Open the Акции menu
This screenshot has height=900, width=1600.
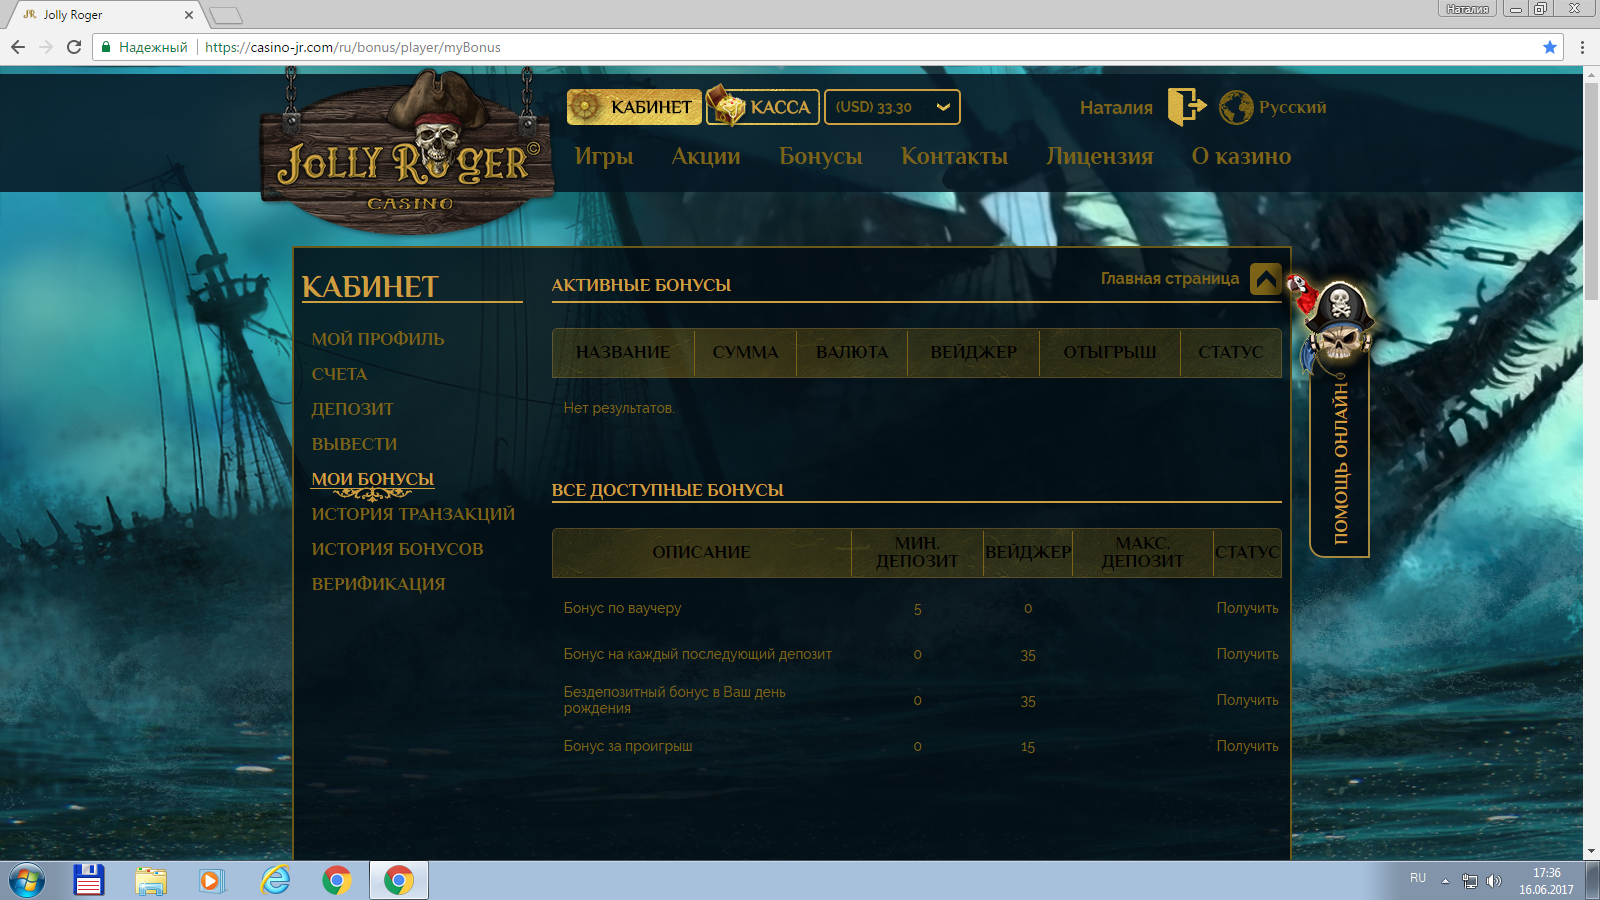(x=706, y=156)
